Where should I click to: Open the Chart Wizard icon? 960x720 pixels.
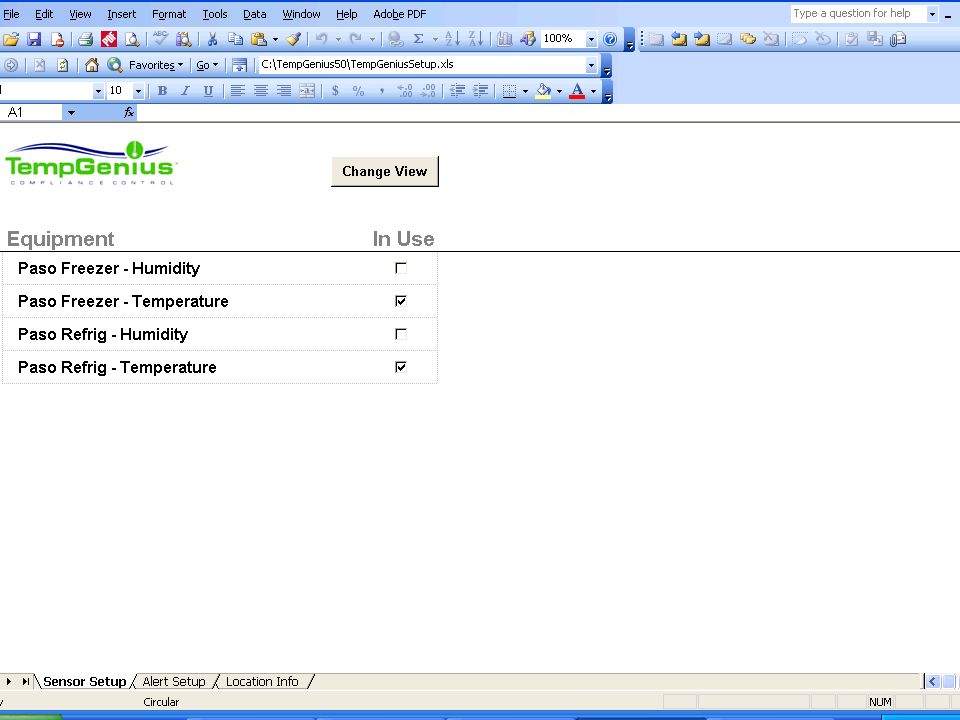click(504, 39)
